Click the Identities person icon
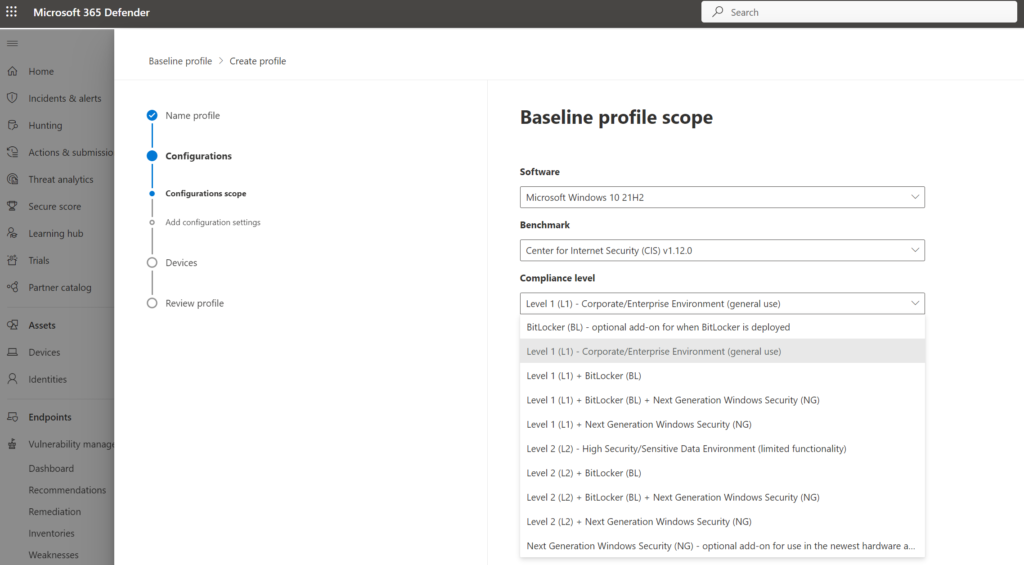1024x565 pixels. click(x=12, y=379)
